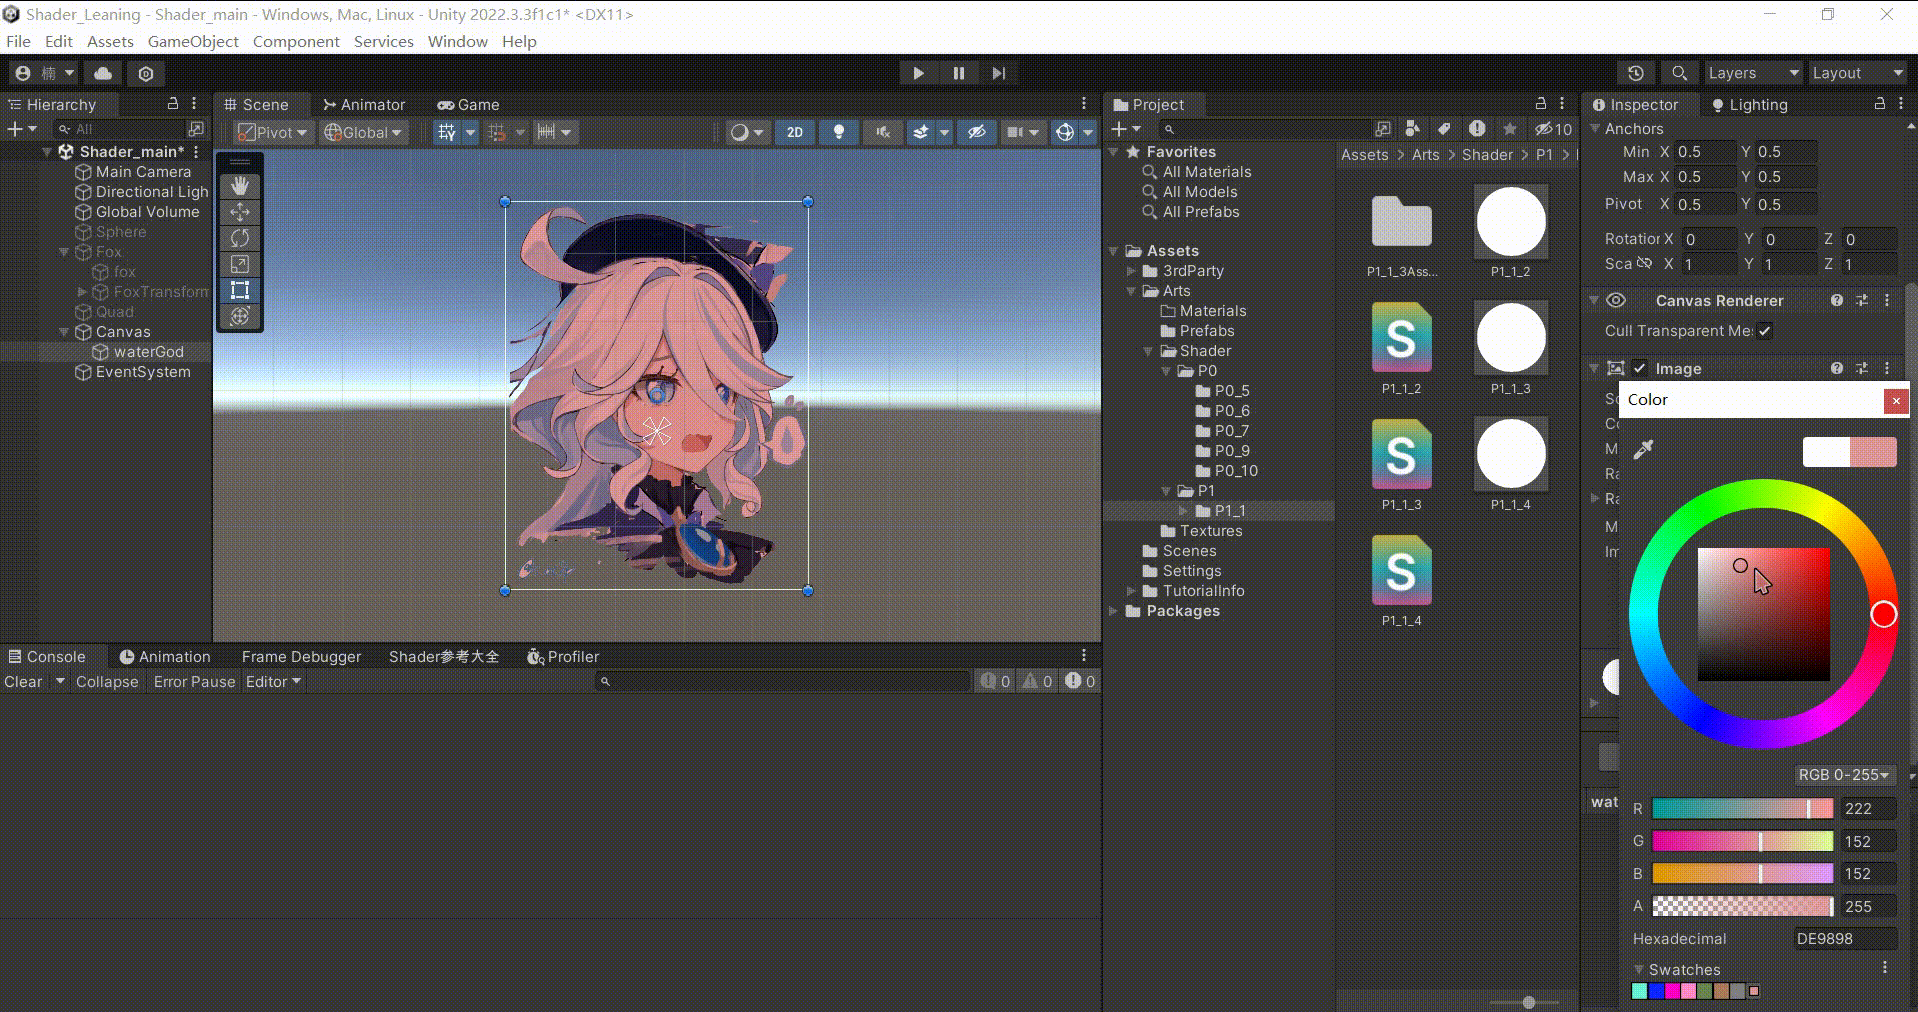Screen dimensions: 1918x1012
Task: Toggle scene lighting bulb
Action: [839, 132]
